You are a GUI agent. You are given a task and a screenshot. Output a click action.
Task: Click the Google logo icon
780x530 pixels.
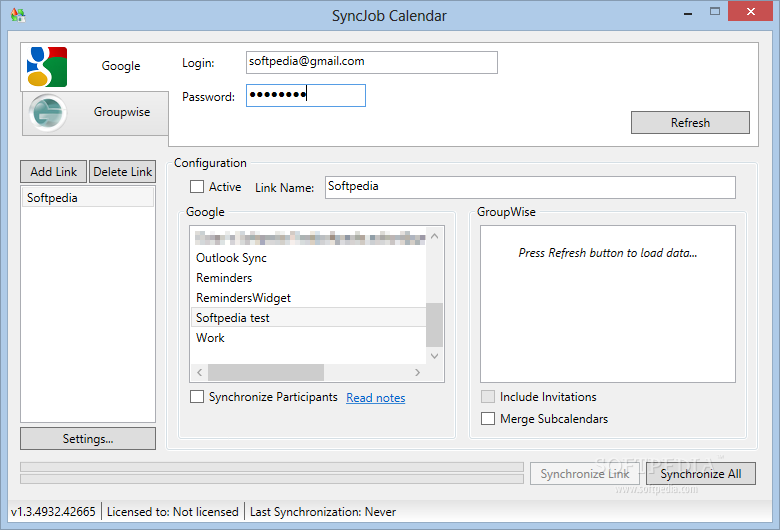[x=47, y=67]
